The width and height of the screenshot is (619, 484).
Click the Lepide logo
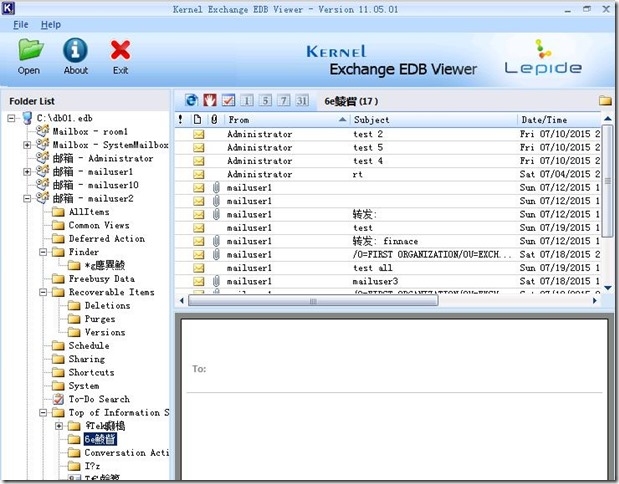coord(543,57)
